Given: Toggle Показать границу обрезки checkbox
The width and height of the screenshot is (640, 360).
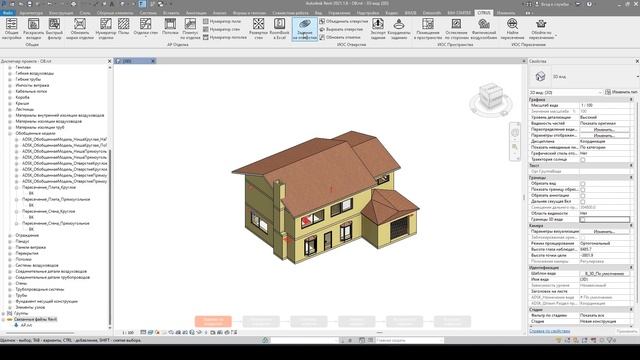Looking at the screenshot, I should coord(582,190).
